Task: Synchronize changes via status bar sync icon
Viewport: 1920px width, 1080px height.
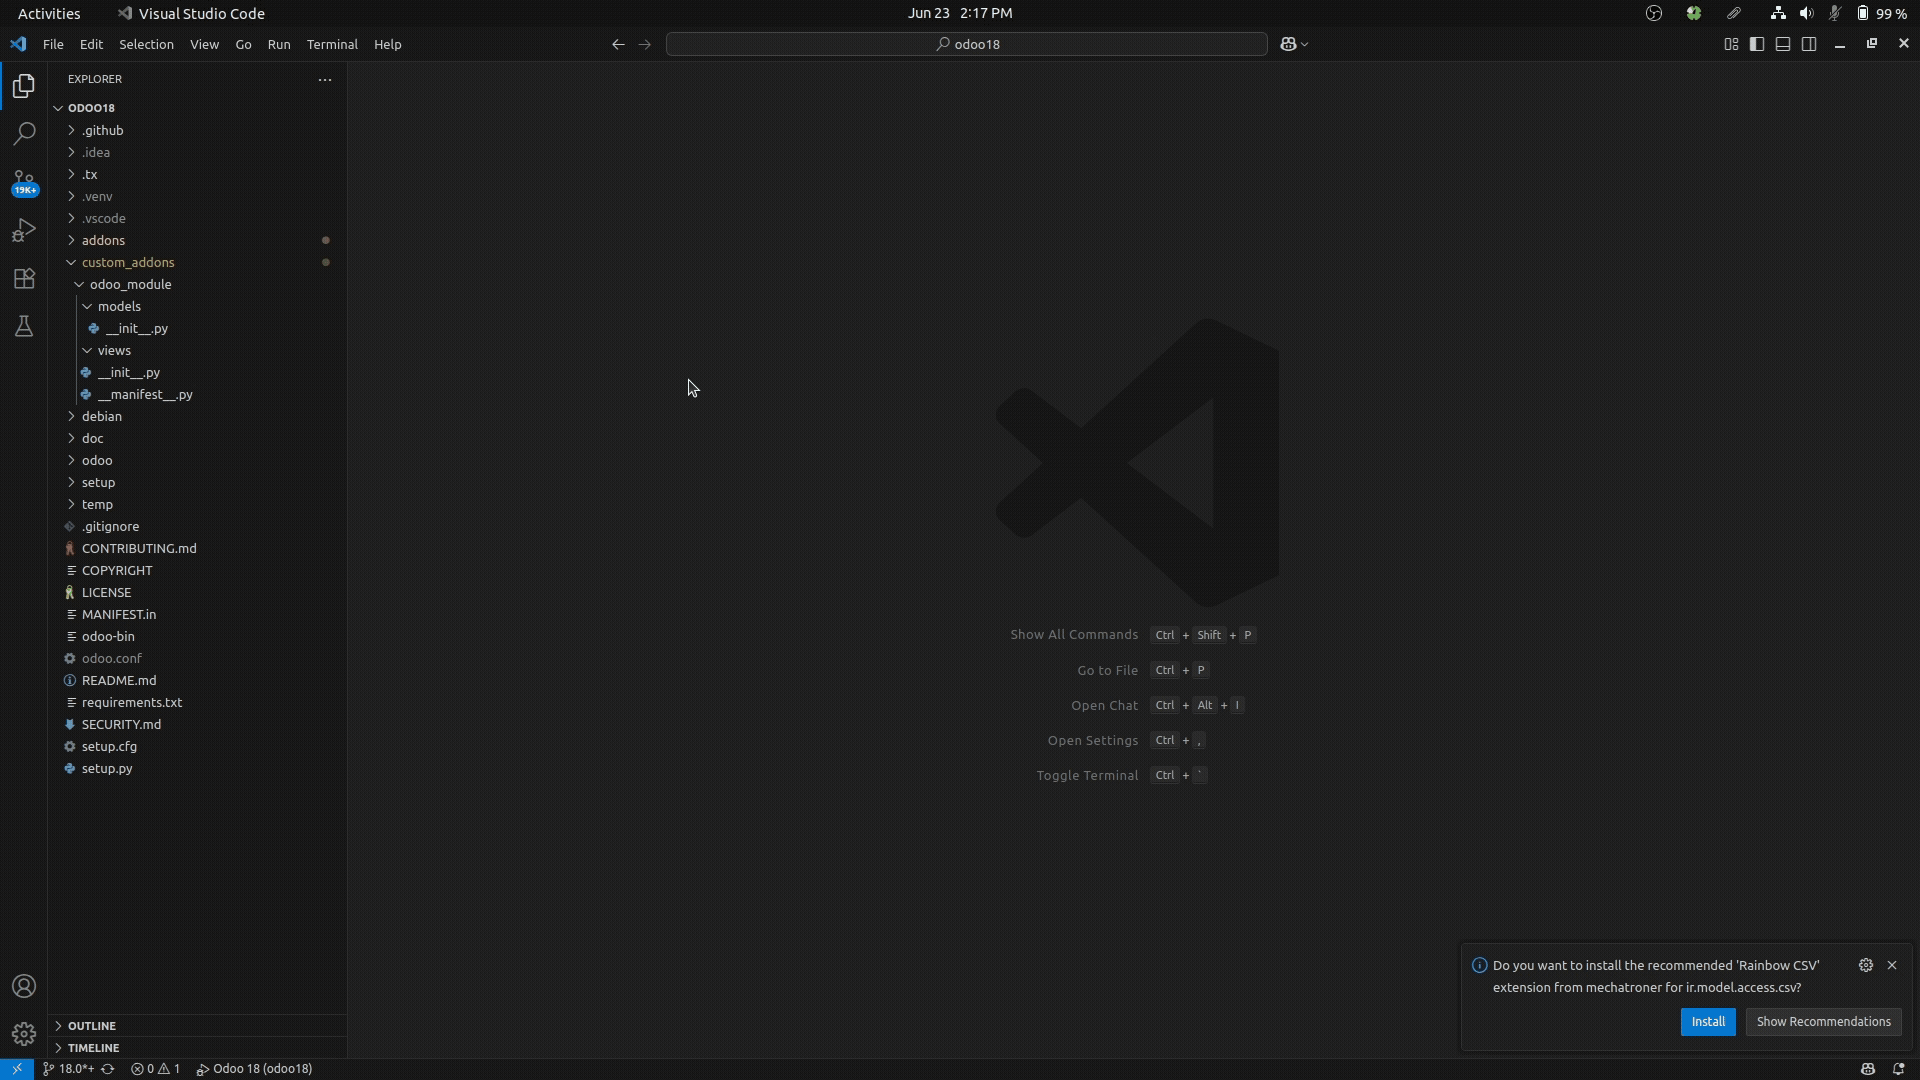Action: point(108,1069)
